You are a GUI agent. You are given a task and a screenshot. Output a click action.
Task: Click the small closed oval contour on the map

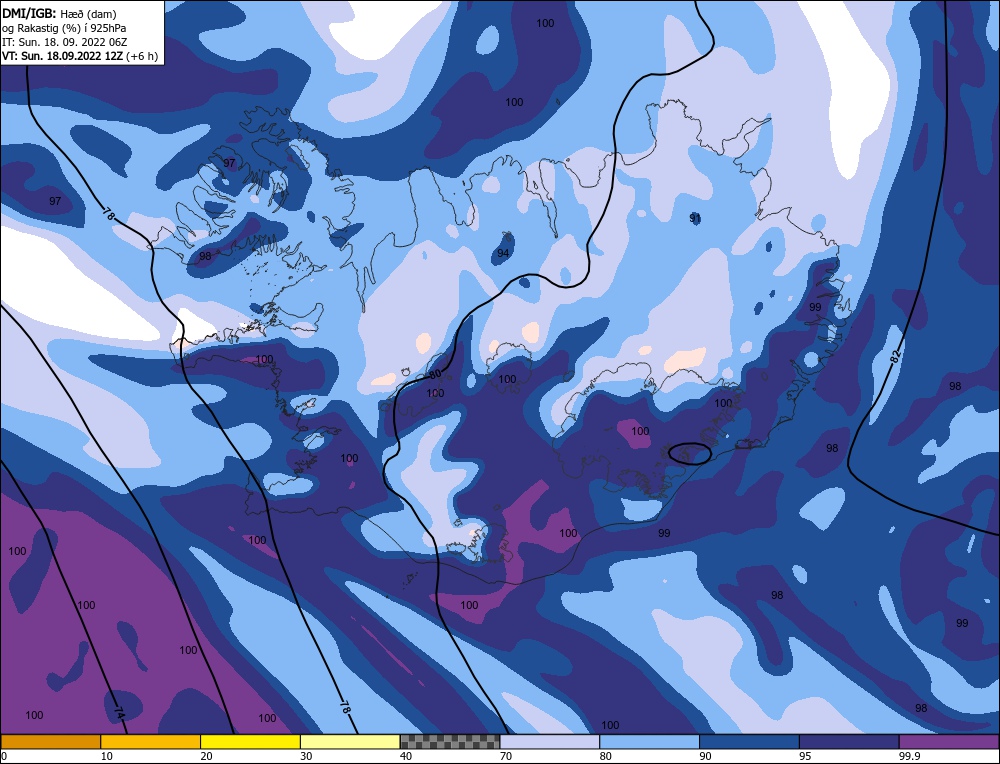689,453
